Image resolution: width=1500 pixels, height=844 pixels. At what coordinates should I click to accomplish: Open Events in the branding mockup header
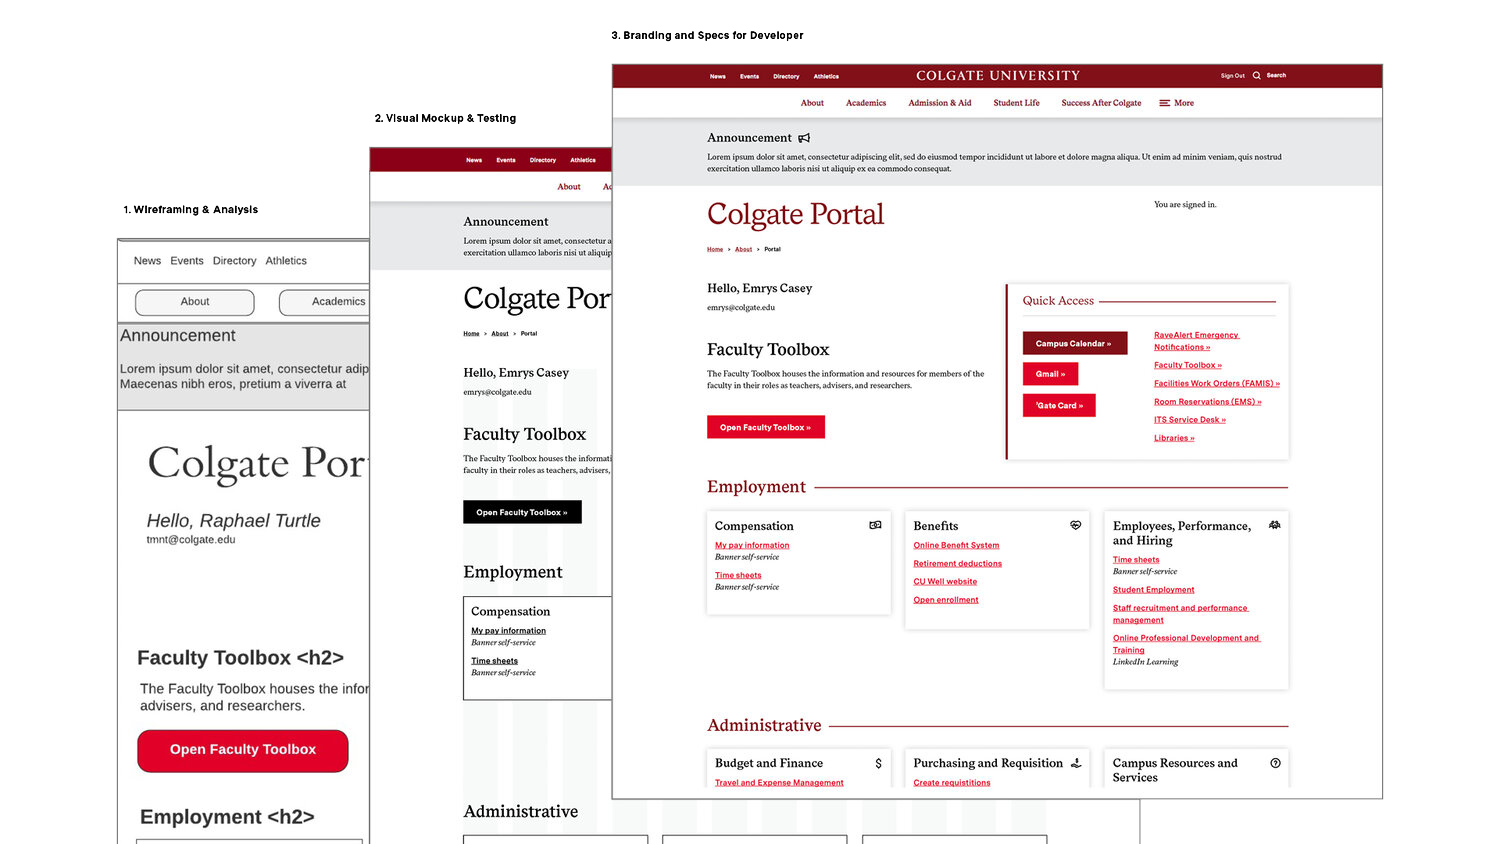pyautogui.click(x=749, y=76)
